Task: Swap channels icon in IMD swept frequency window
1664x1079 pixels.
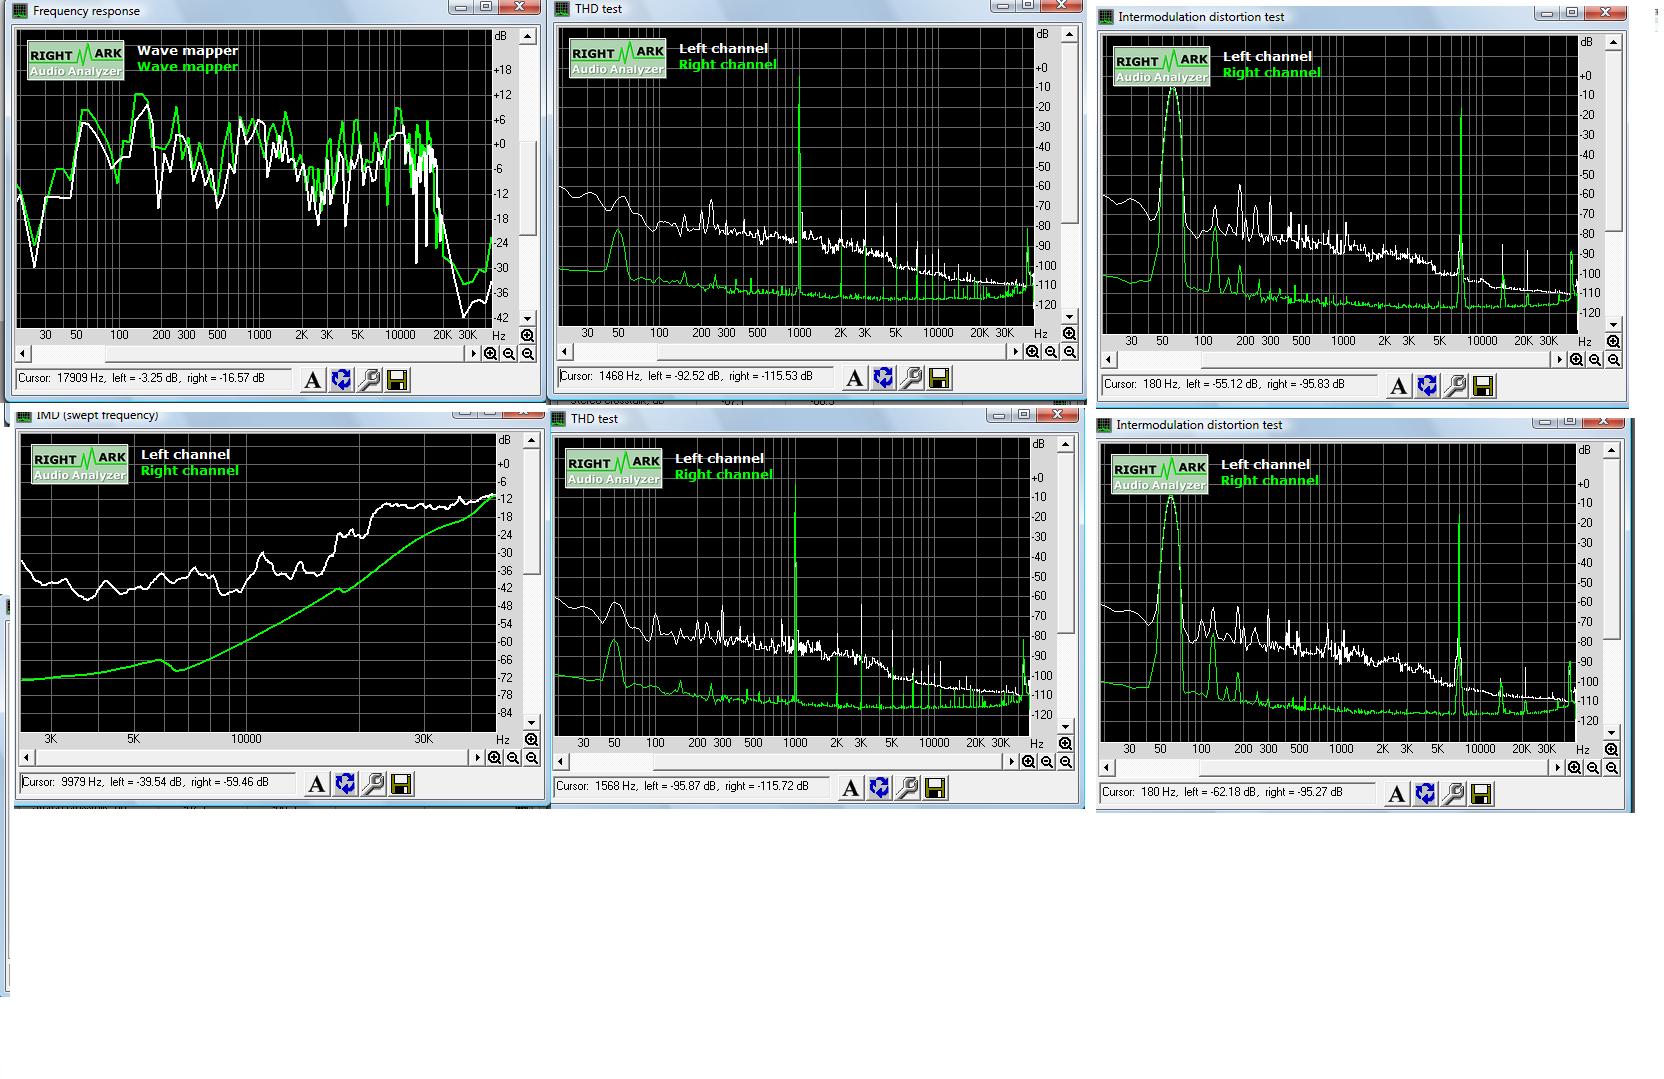Action: pyautogui.click(x=345, y=784)
